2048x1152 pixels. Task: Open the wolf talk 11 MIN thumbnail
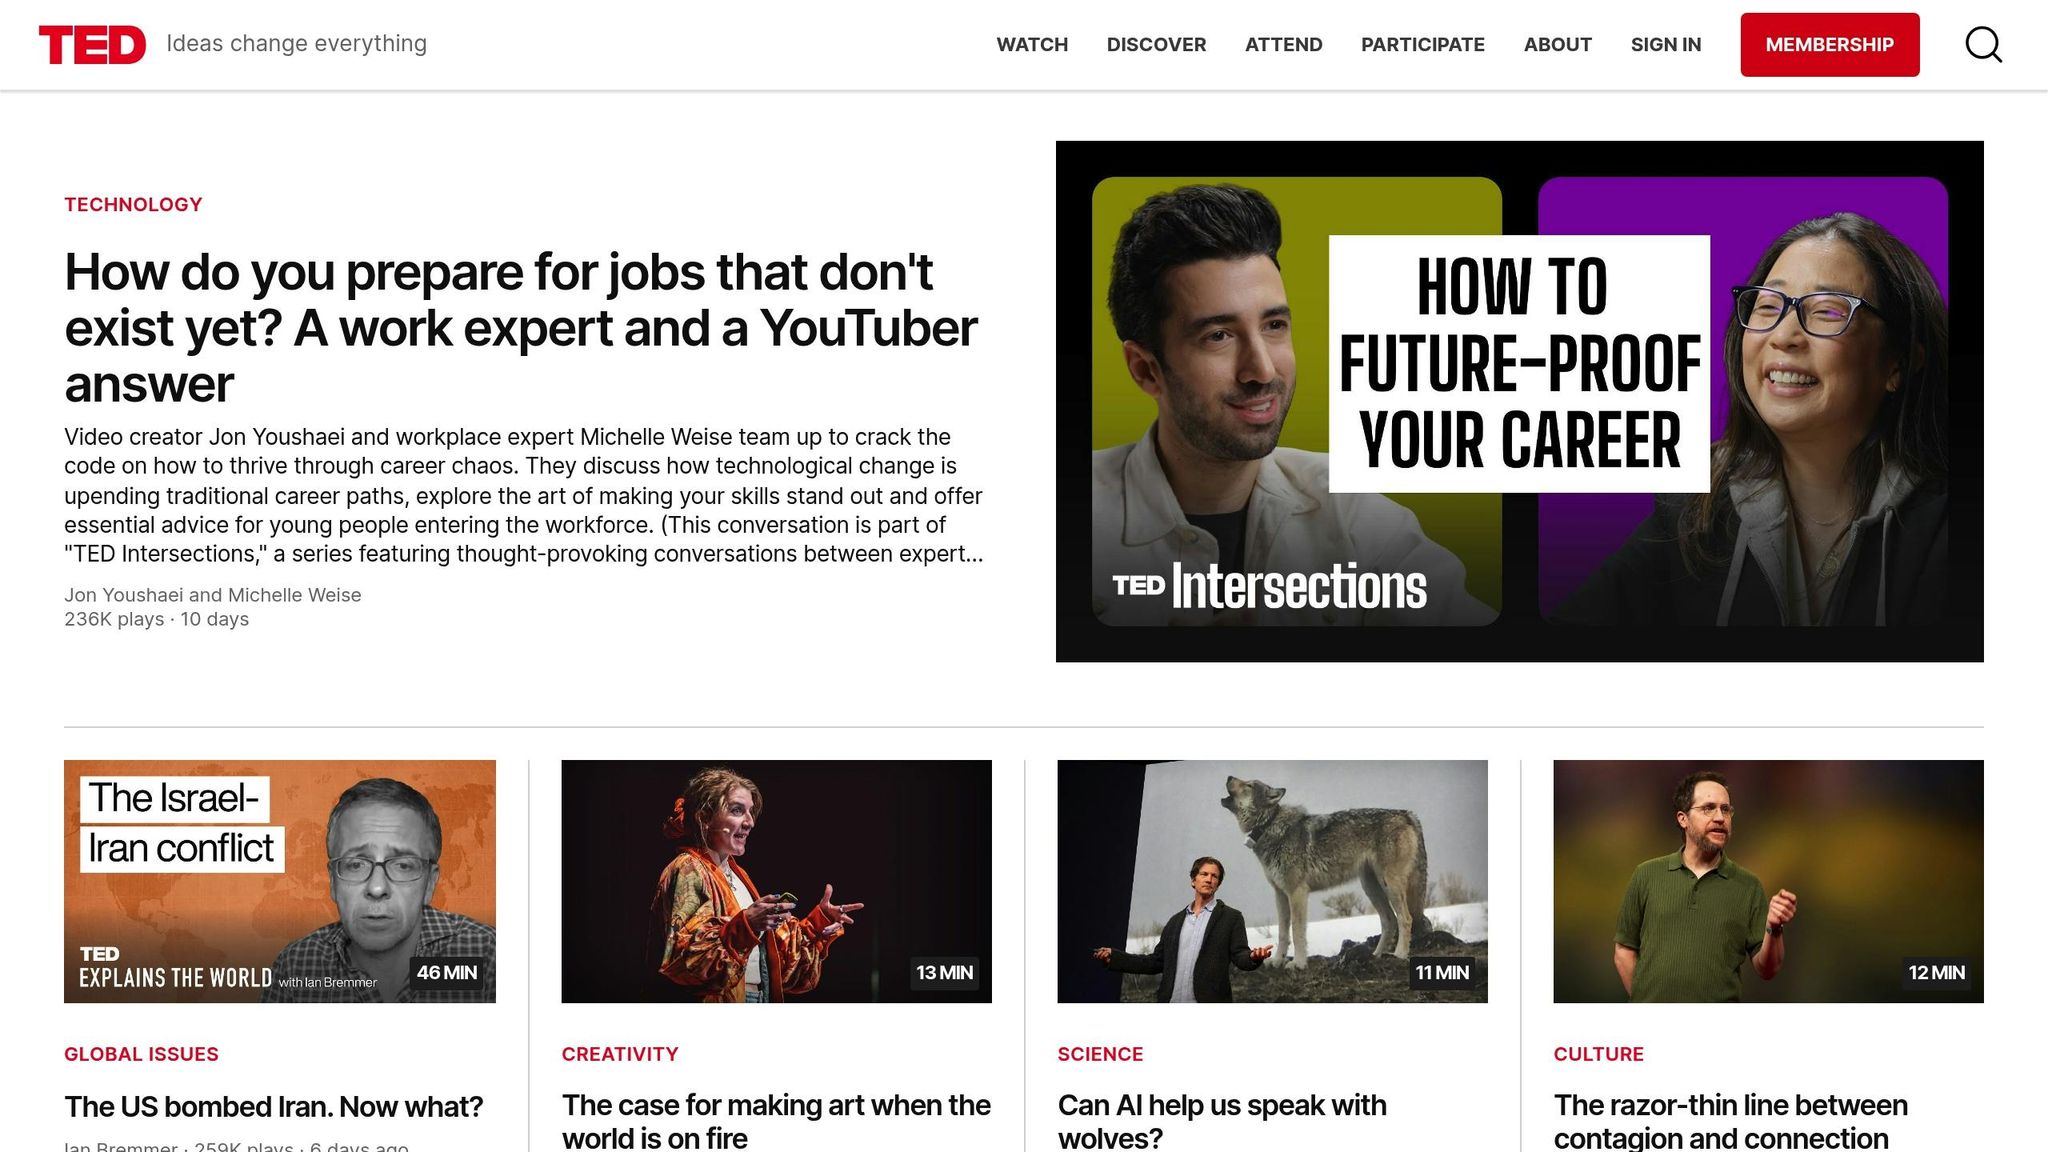[1272, 881]
